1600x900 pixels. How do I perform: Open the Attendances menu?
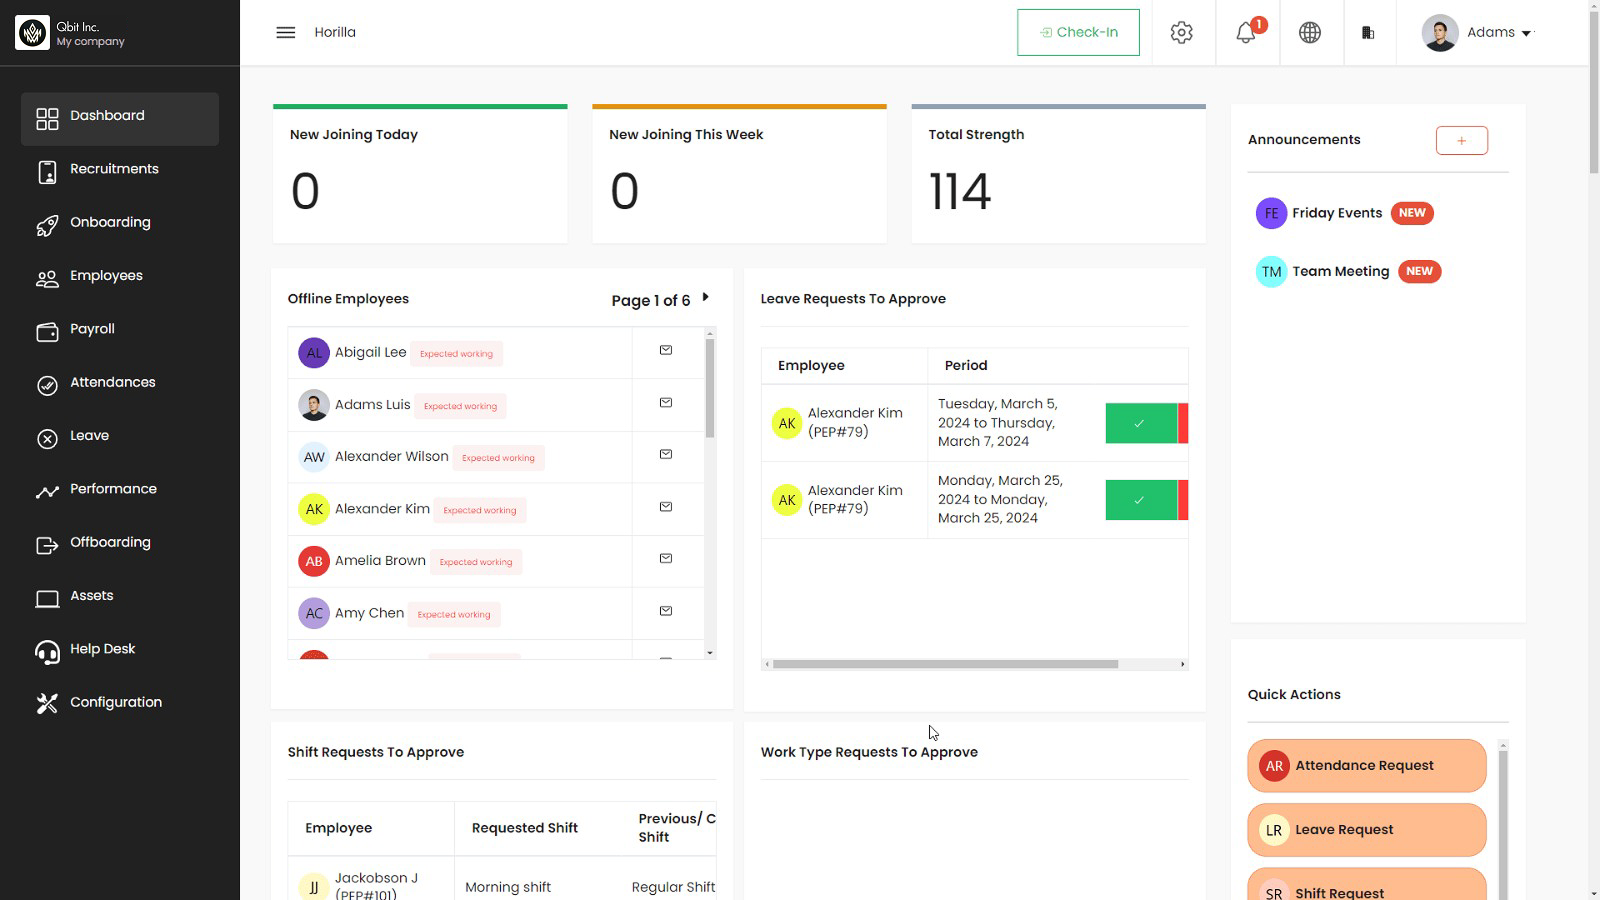point(112,383)
